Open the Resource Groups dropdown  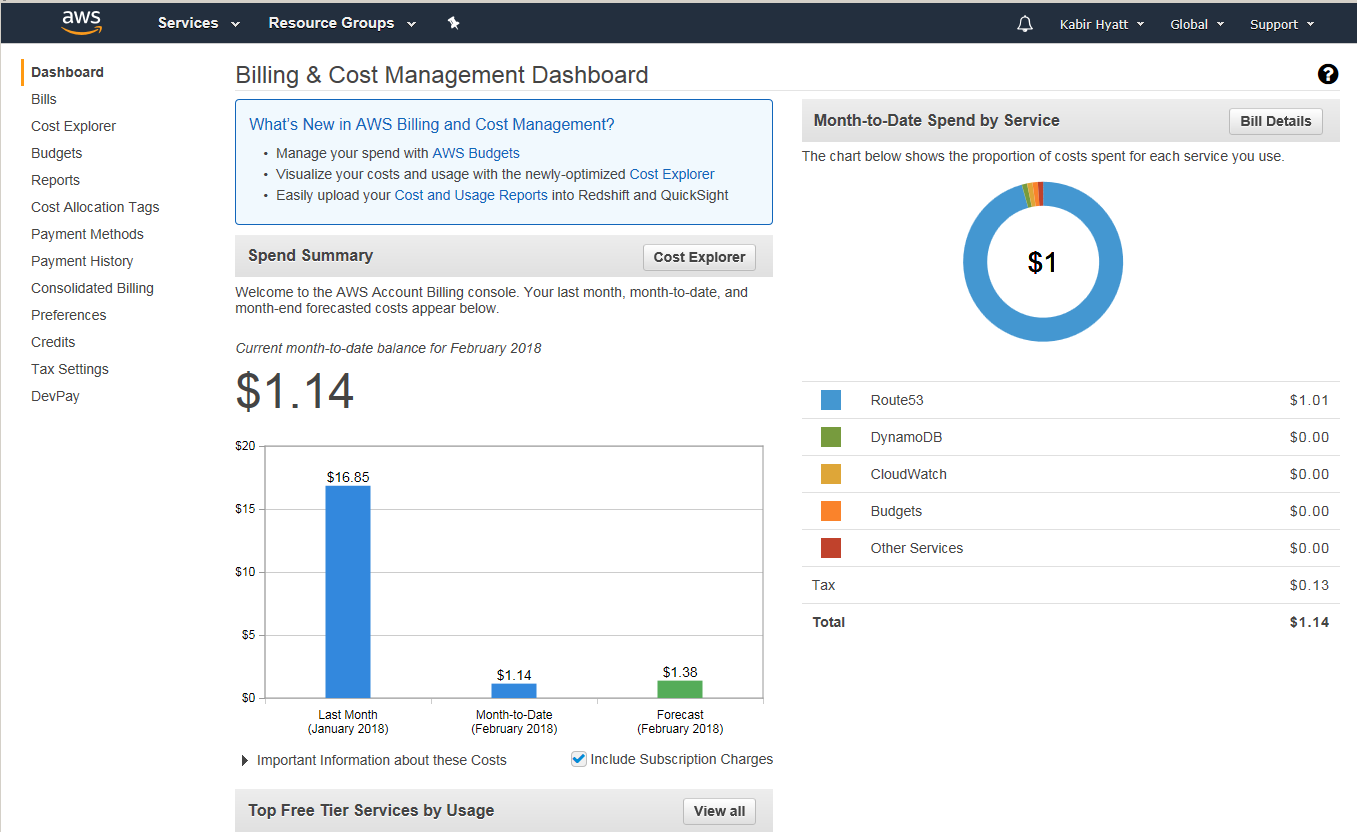click(342, 23)
